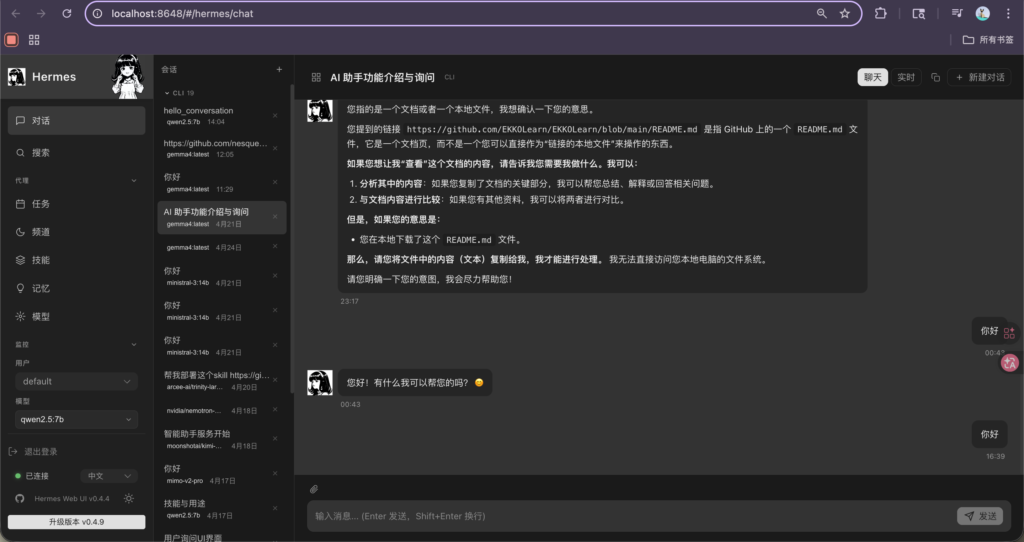
Task: Open the https://github.com/nesque... session
Action: click(x=221, y=148)
